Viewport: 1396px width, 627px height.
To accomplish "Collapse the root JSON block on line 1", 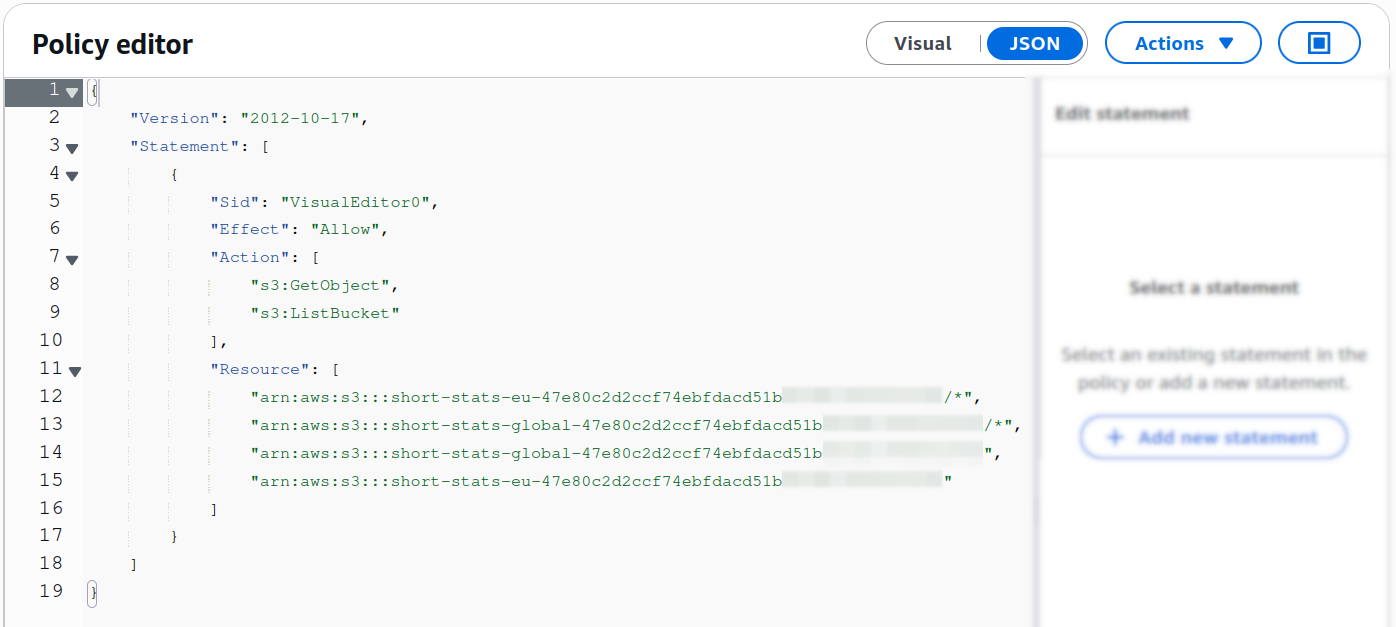I will tap(71, 91).
